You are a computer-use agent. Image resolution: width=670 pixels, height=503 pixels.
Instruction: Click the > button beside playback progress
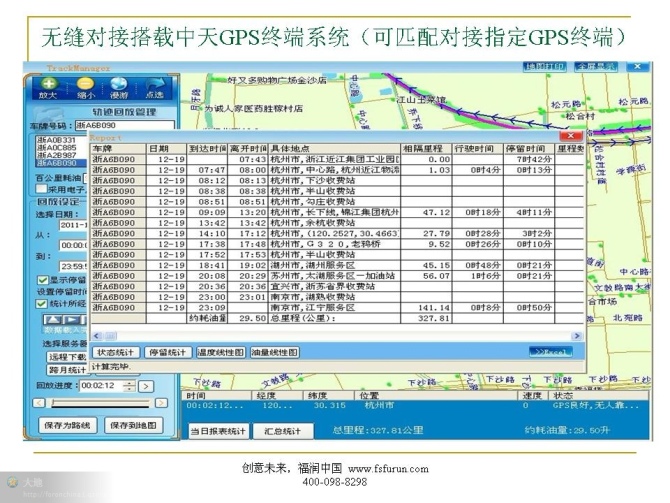coord(146,386)
